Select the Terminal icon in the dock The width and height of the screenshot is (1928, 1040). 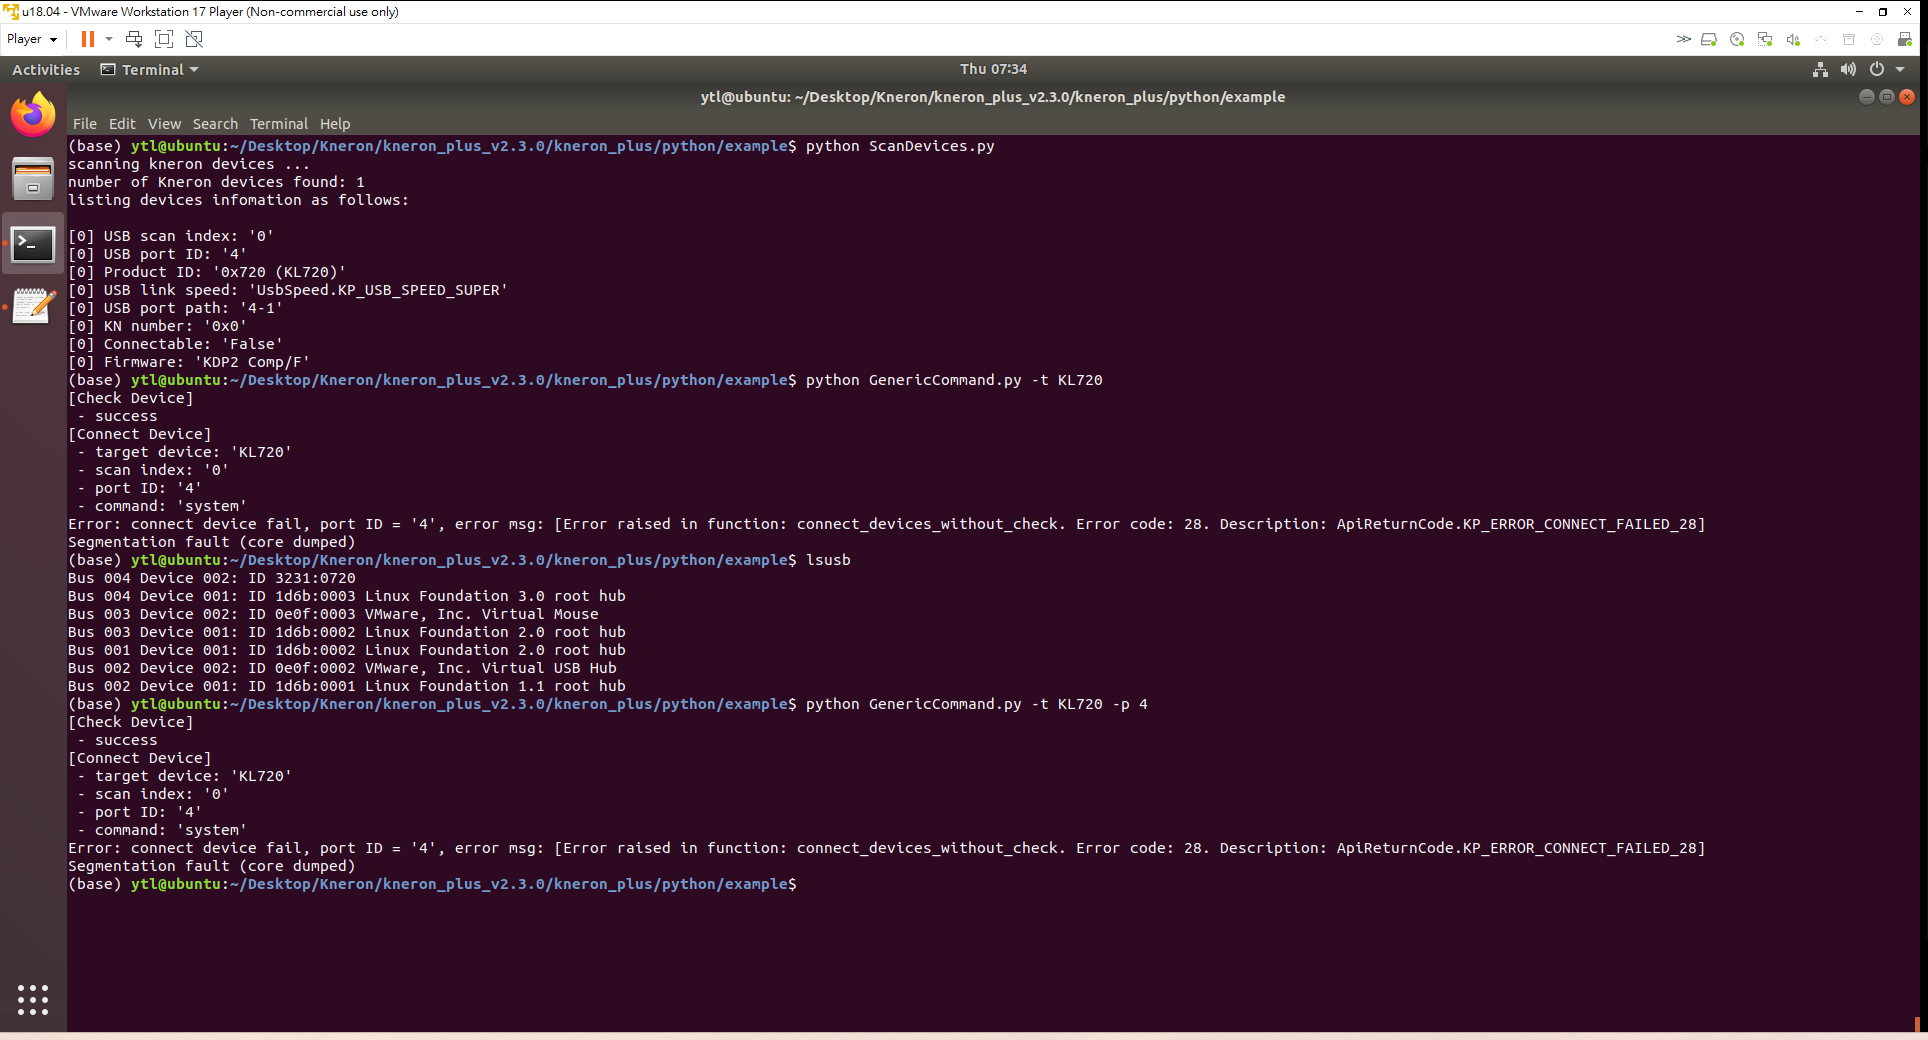coord(33,244)
